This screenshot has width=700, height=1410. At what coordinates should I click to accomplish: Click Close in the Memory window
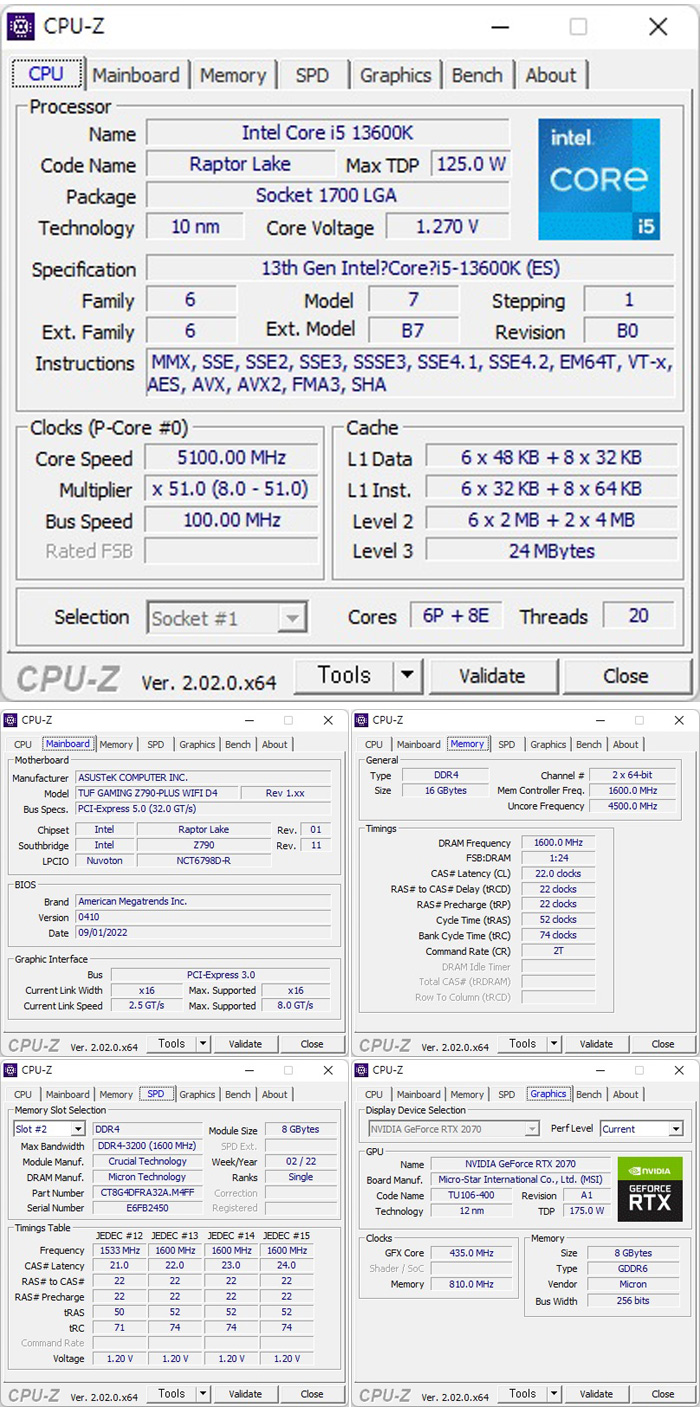(663, 1044)
